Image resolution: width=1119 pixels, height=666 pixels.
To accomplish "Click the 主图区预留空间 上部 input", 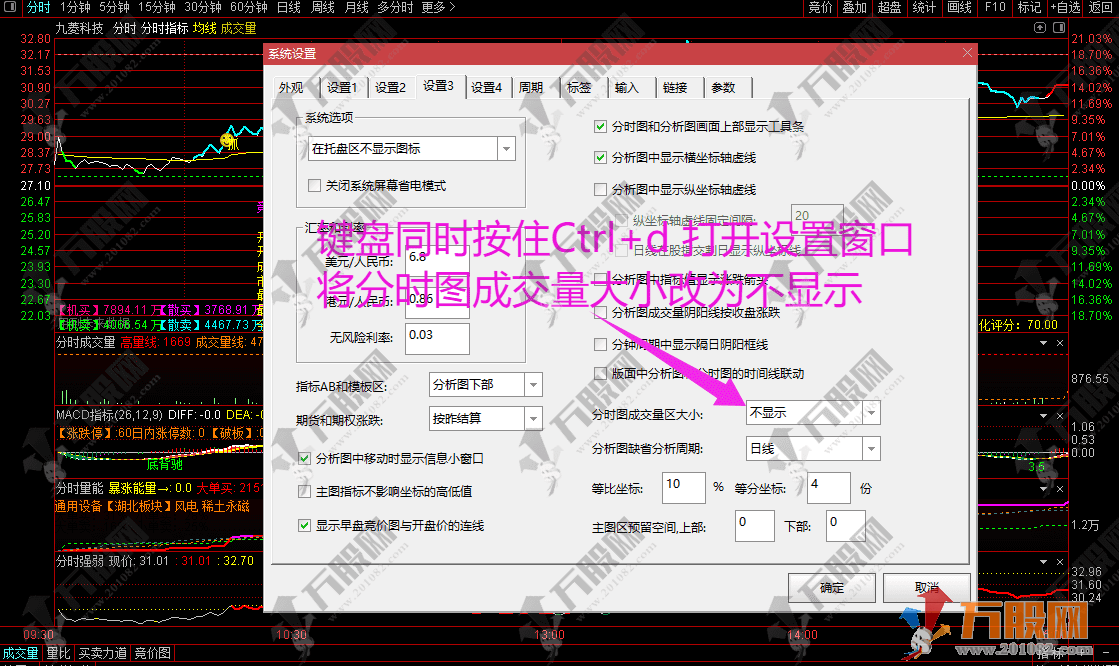I will click(754, 526).
